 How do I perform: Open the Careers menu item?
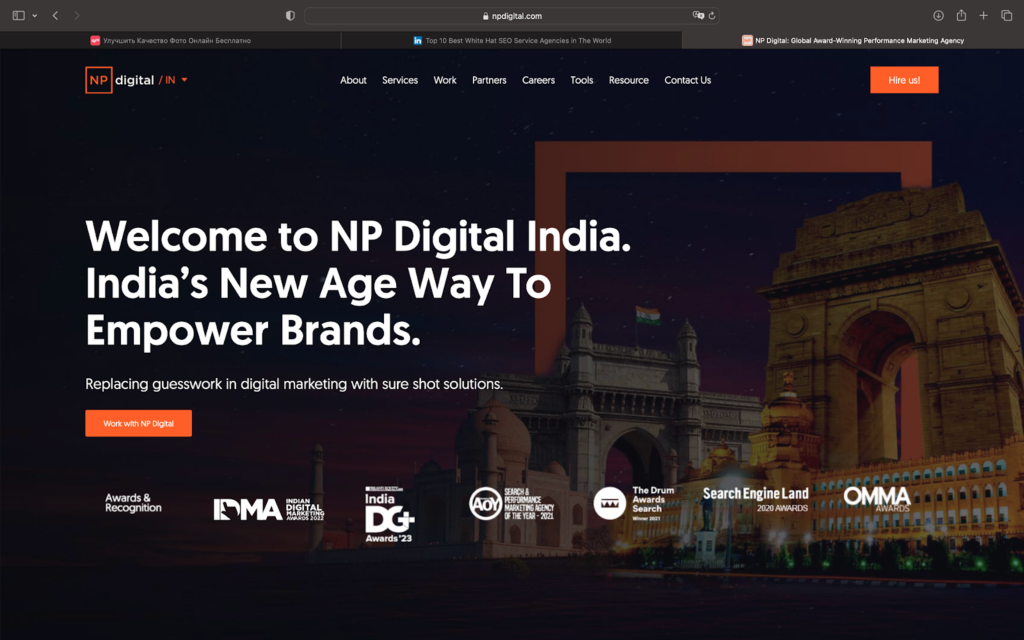(538, 80)
